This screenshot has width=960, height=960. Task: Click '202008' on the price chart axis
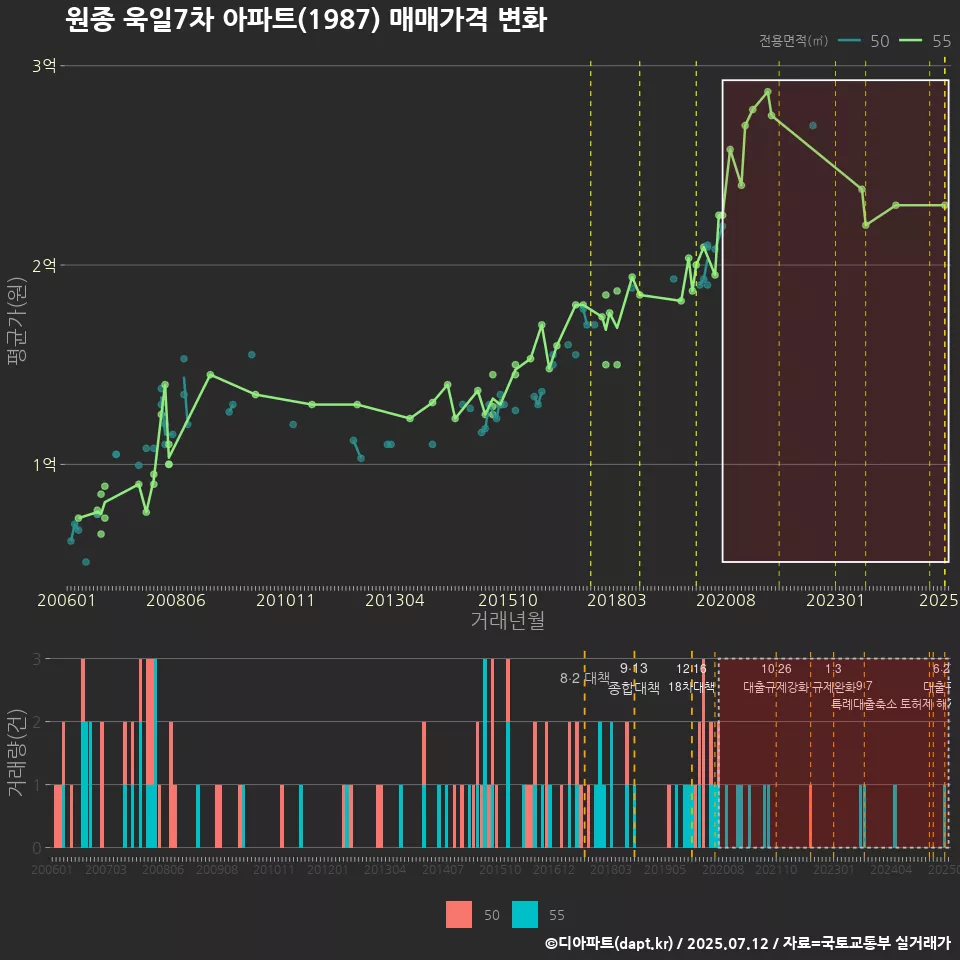pyautogui.click(x=726, y=600)
